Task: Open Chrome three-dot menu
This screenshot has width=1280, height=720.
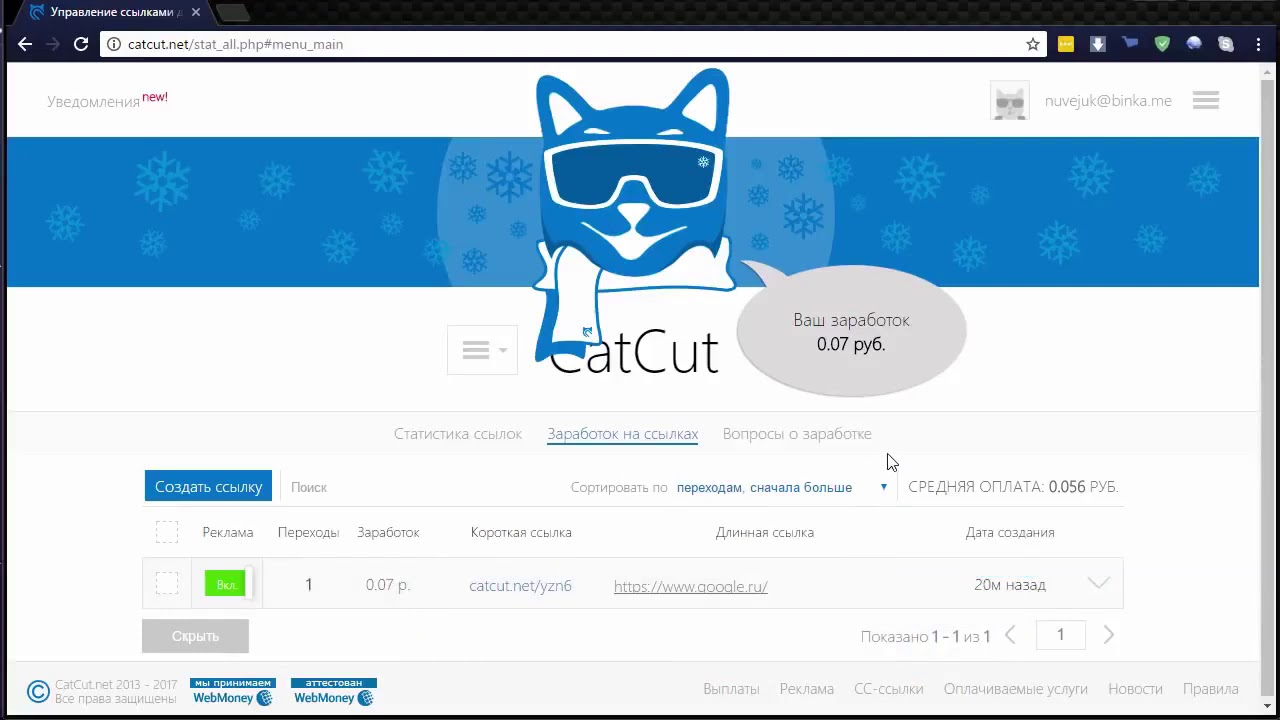Action: pyautogui.click(x=1258, y=44)
